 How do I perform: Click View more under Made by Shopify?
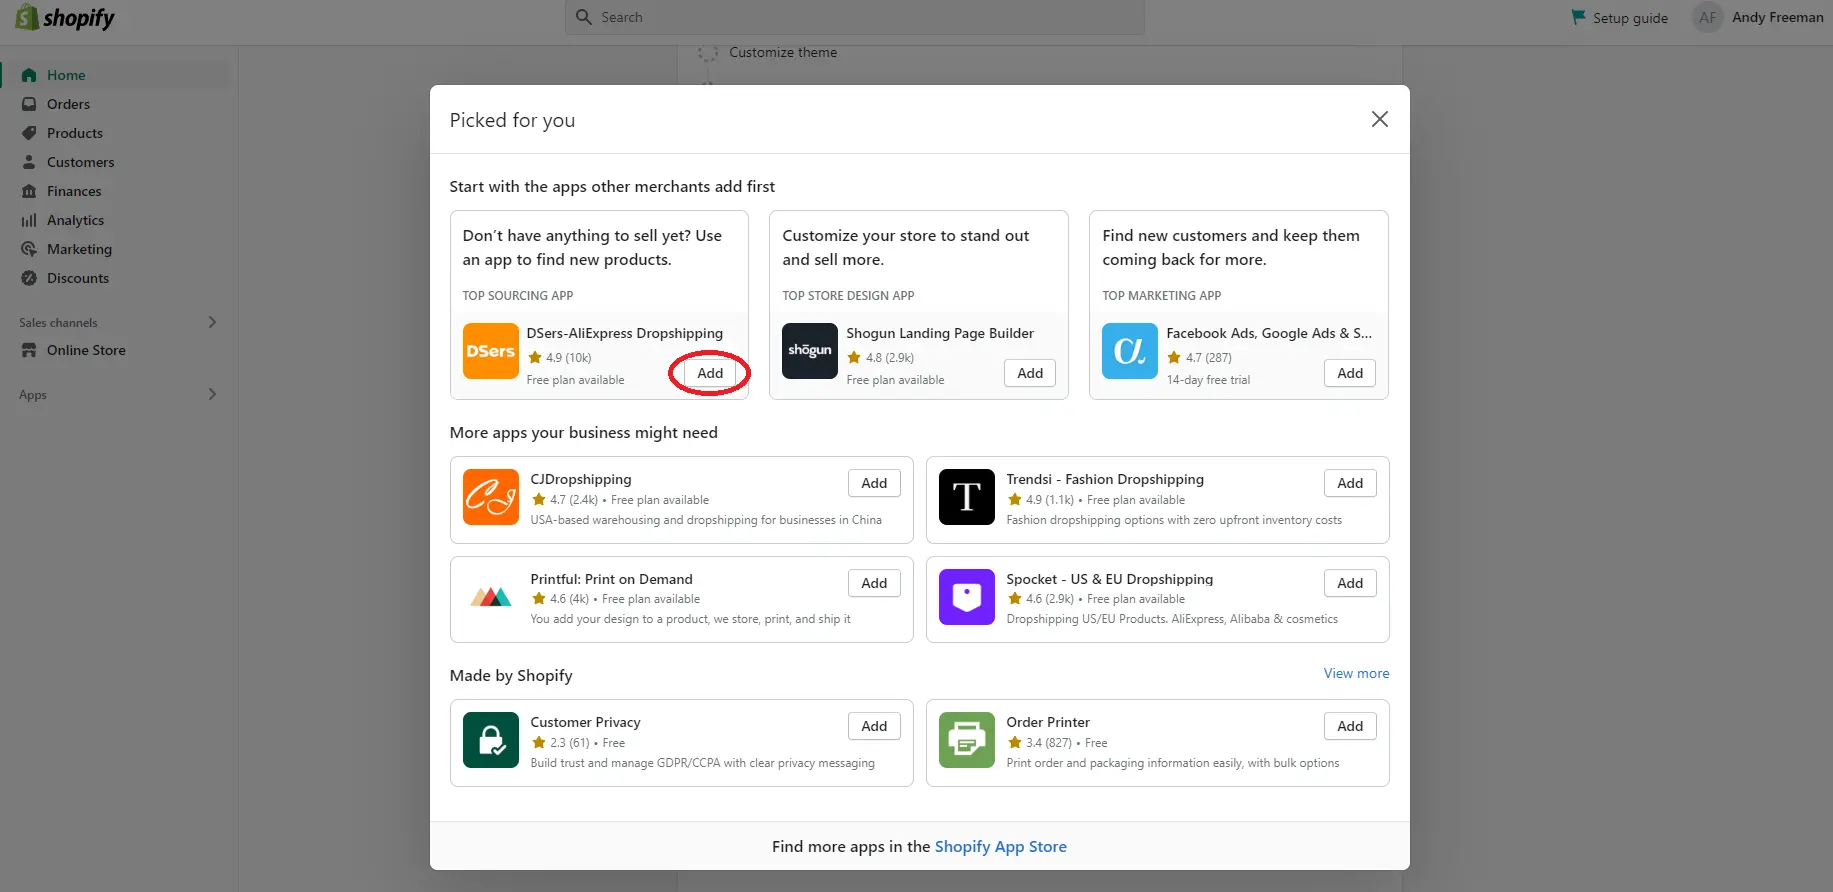[x=1356, y=673]
